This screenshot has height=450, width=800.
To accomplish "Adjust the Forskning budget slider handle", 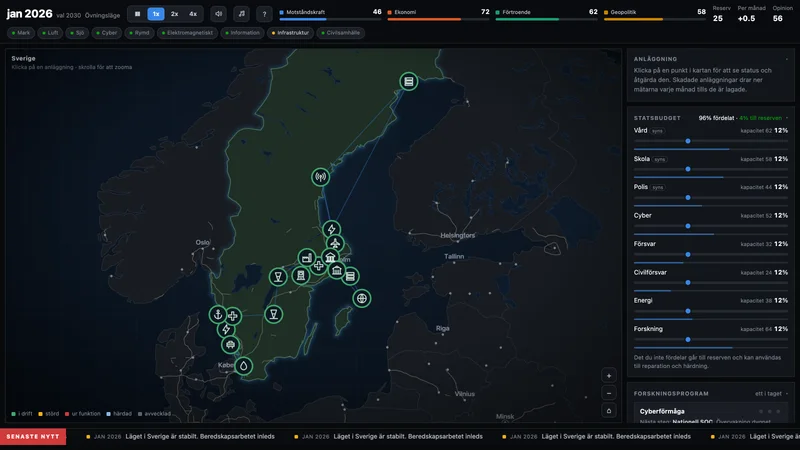I will pos(688,339).
